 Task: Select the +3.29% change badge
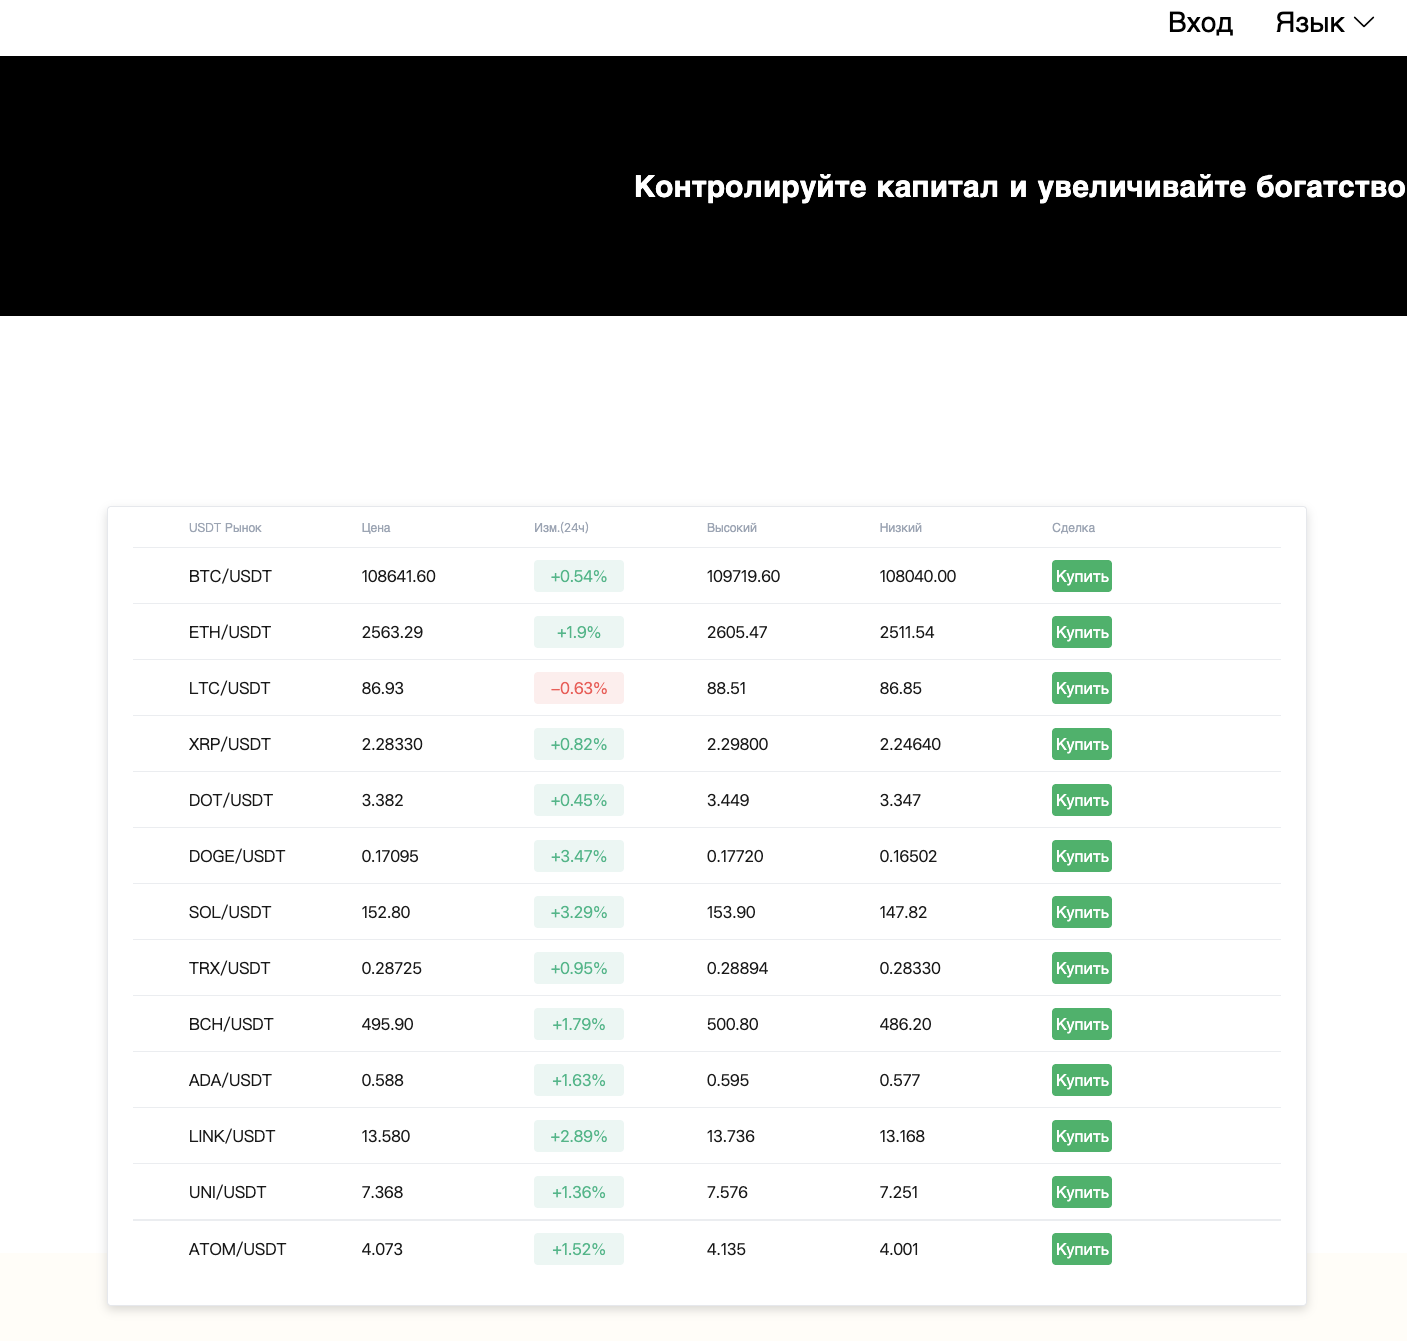(579, 912)
